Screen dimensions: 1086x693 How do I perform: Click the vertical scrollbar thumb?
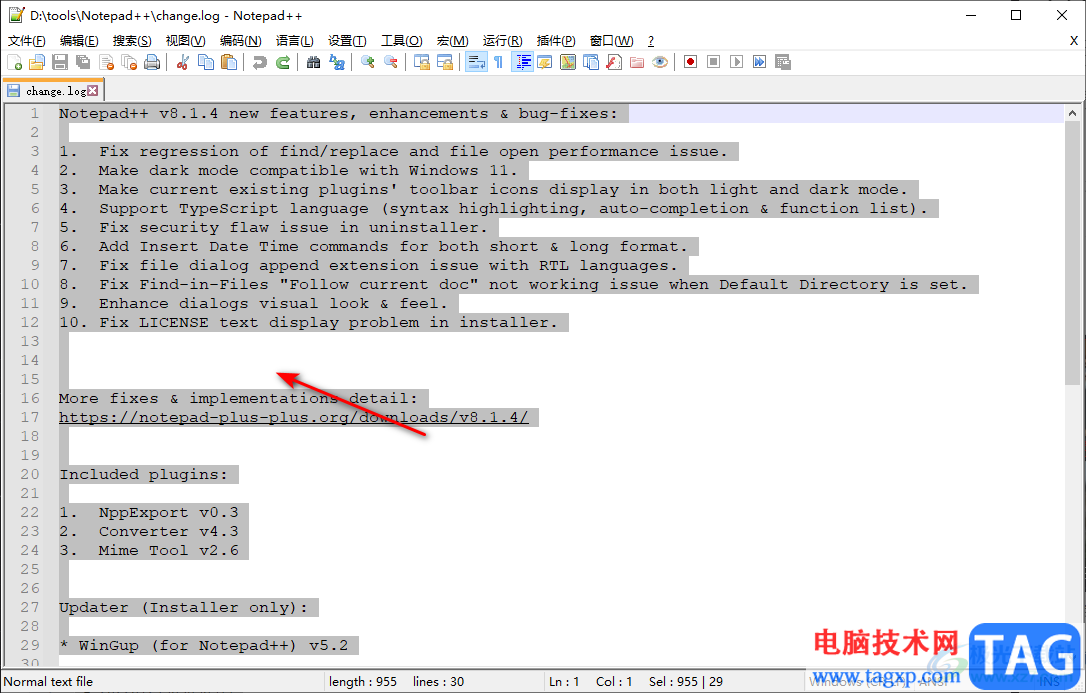1072,253
